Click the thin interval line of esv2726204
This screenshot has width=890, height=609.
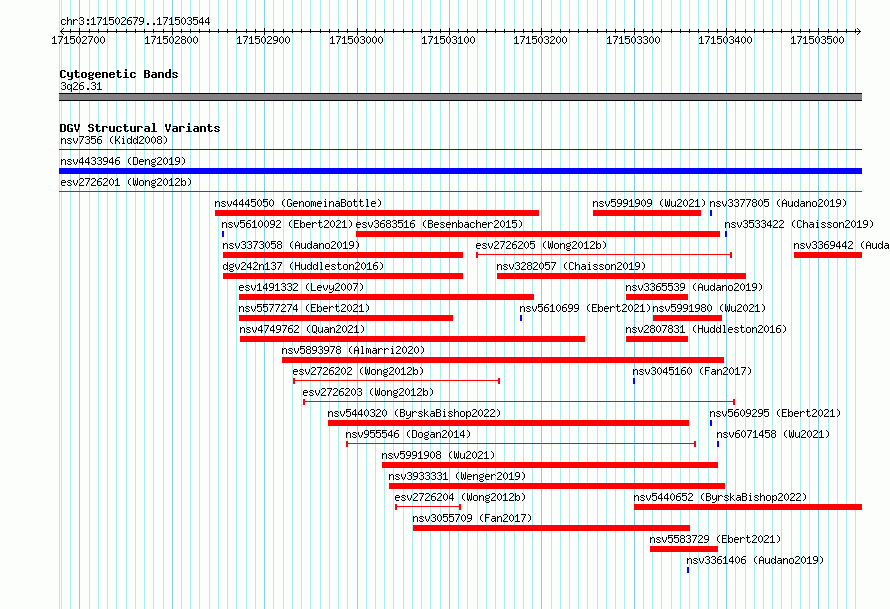pyautogui.click(x=428, y=507)
